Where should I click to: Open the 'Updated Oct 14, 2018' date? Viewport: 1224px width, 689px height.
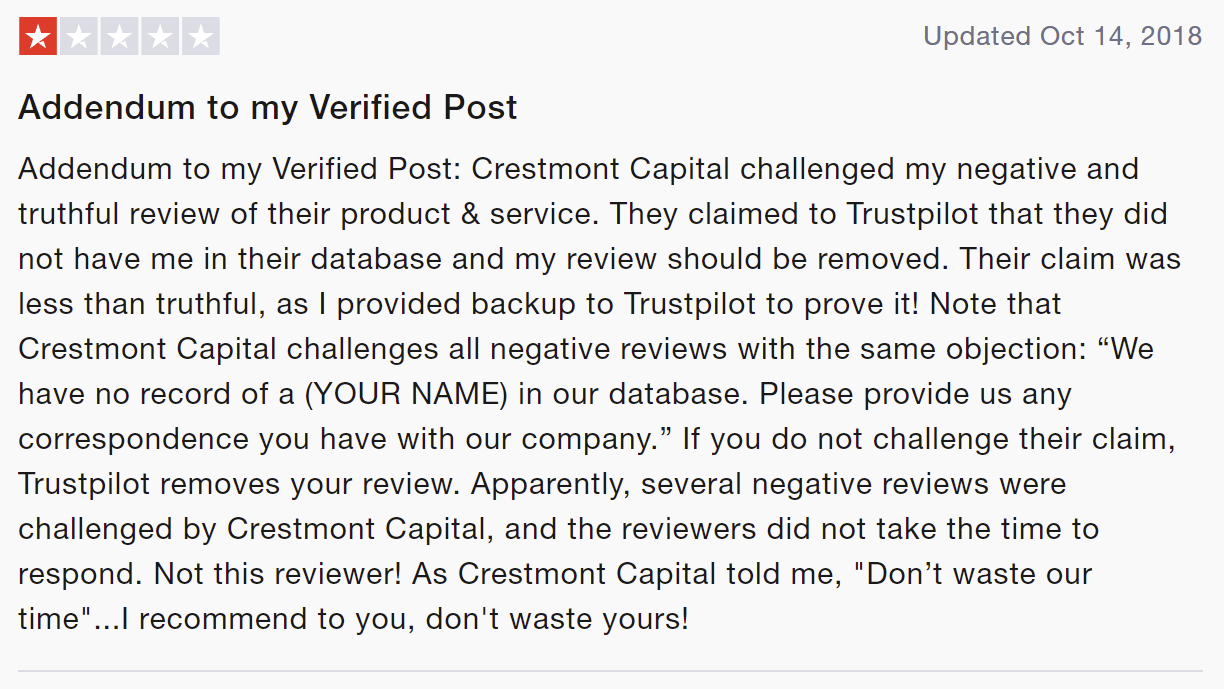pos(1063,37)
